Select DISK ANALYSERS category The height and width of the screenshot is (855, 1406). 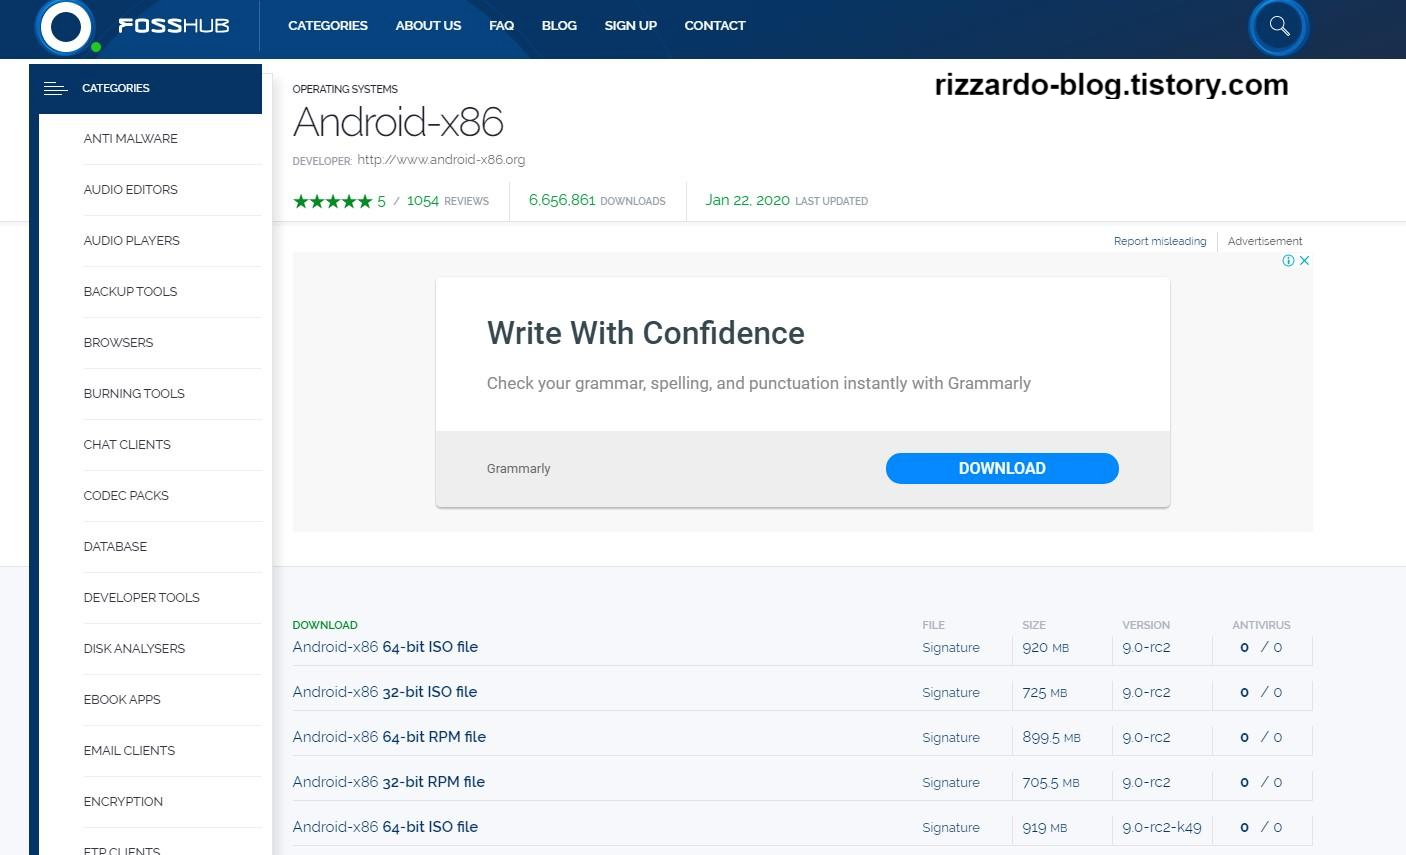(x=134, y=649)
